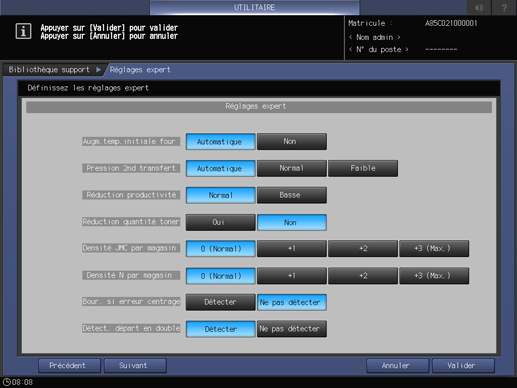
Task: Click the information icon beside validation message
Action: (x=23, y=31)
